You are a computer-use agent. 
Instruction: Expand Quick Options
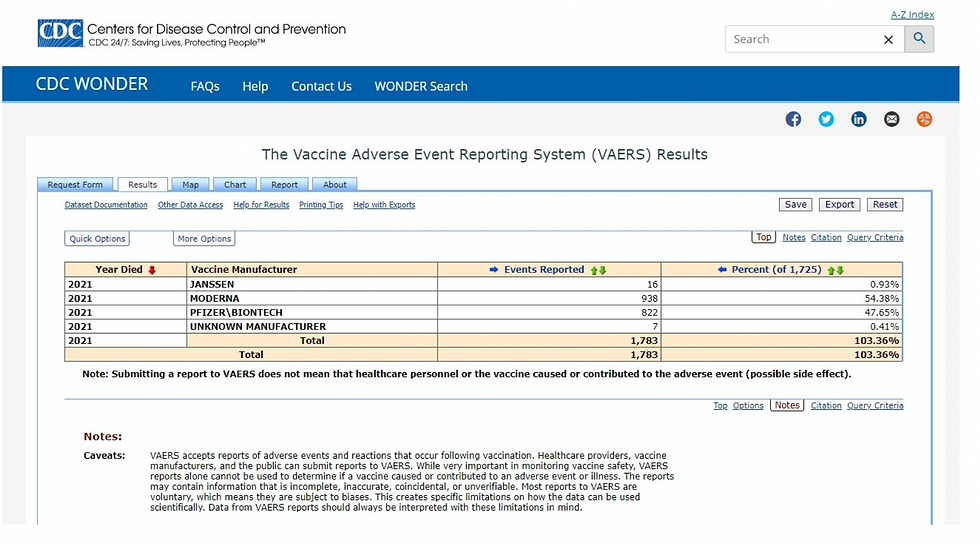(x=97, y=238)
